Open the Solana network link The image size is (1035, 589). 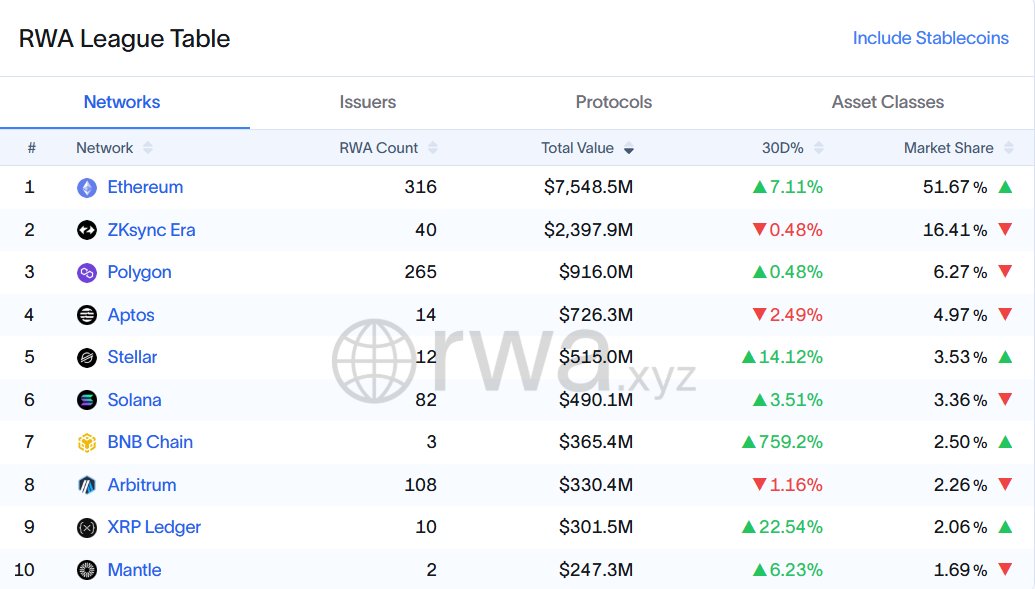coord(134,399)
